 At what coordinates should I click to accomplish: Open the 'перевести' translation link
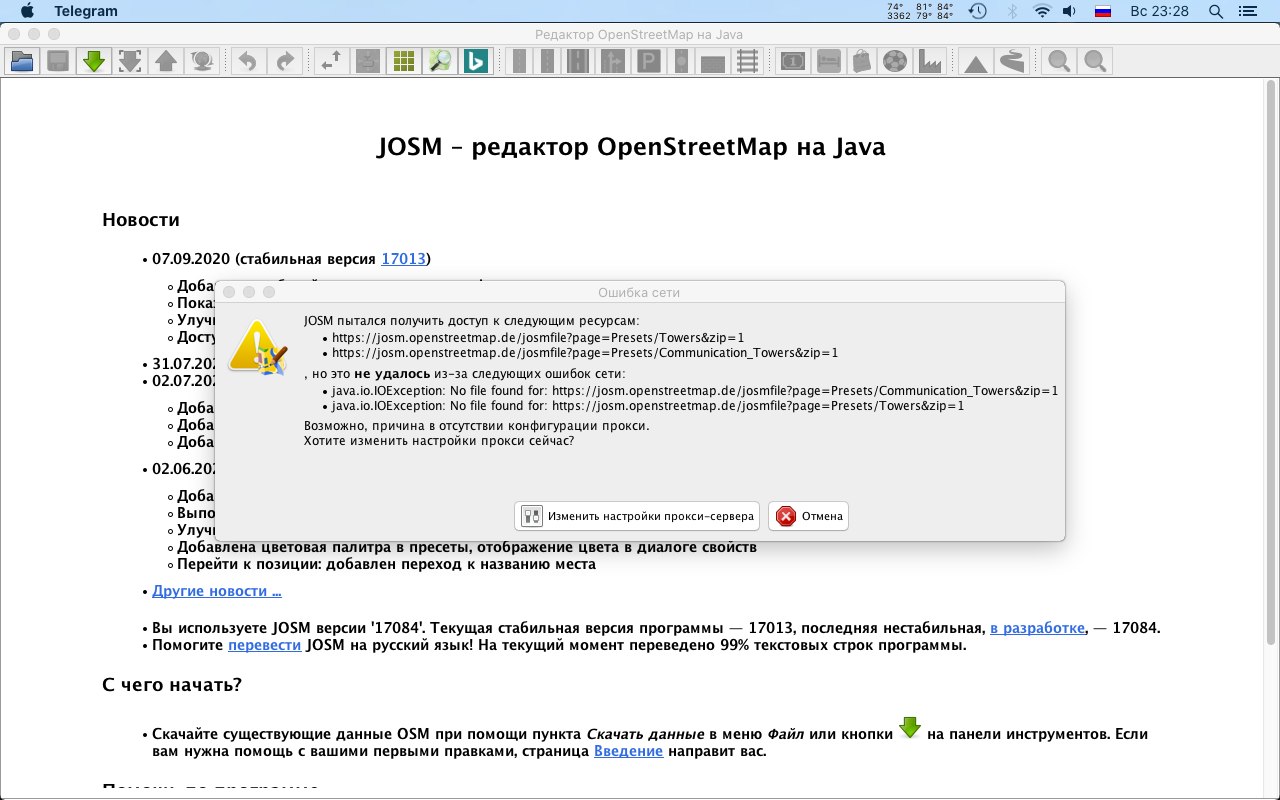[x=264, y=645]
